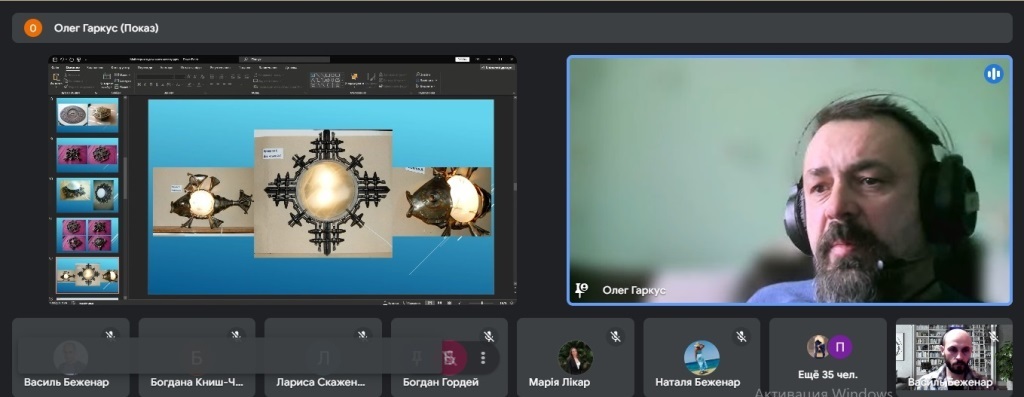The height and width of the screenshot is (397, 1024).
Task: Click the PowerPoint zoom slider in the status bar
Action: tap(481, 303)
